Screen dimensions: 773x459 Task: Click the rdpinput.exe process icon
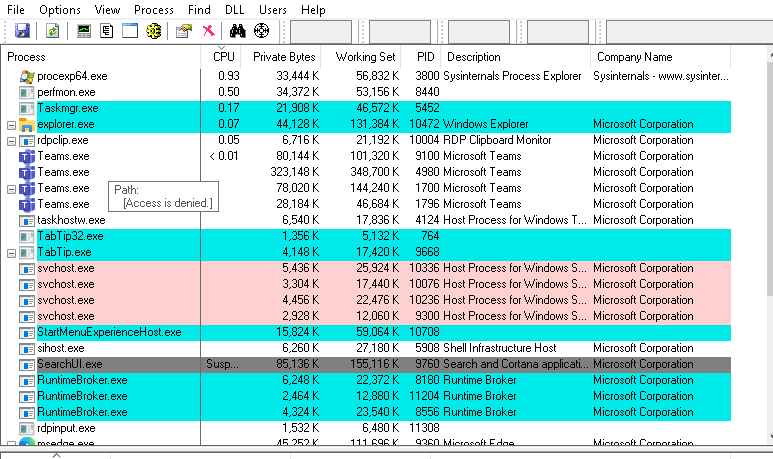click(27, 428)
